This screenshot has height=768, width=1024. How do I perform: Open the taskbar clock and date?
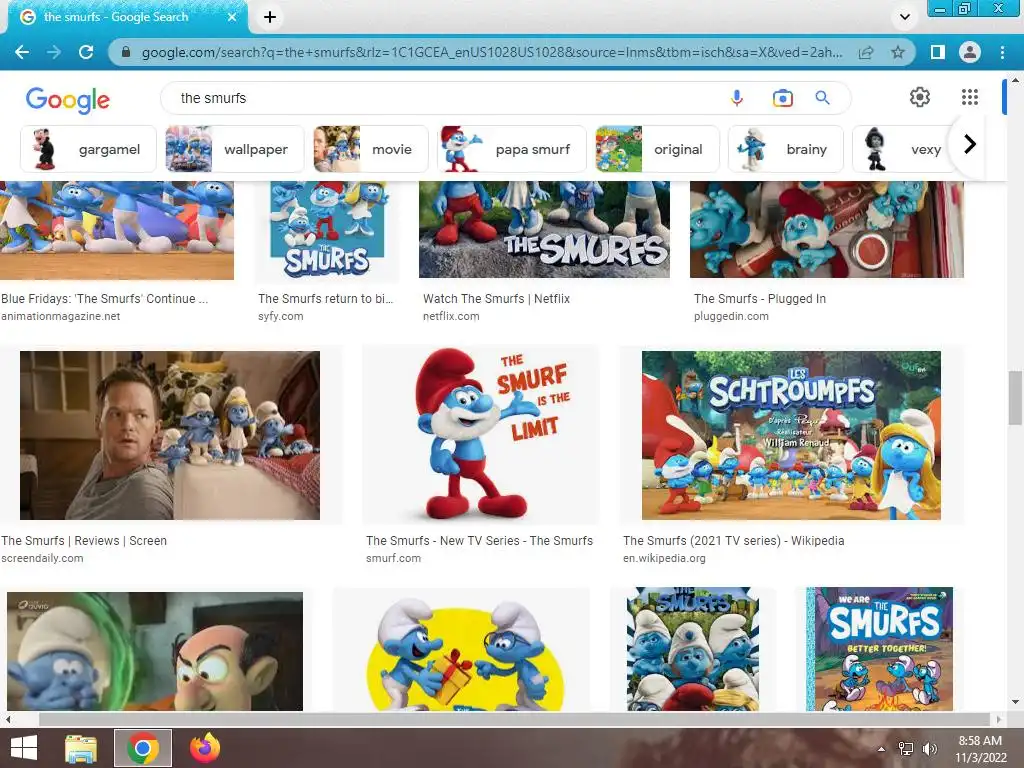980,749
